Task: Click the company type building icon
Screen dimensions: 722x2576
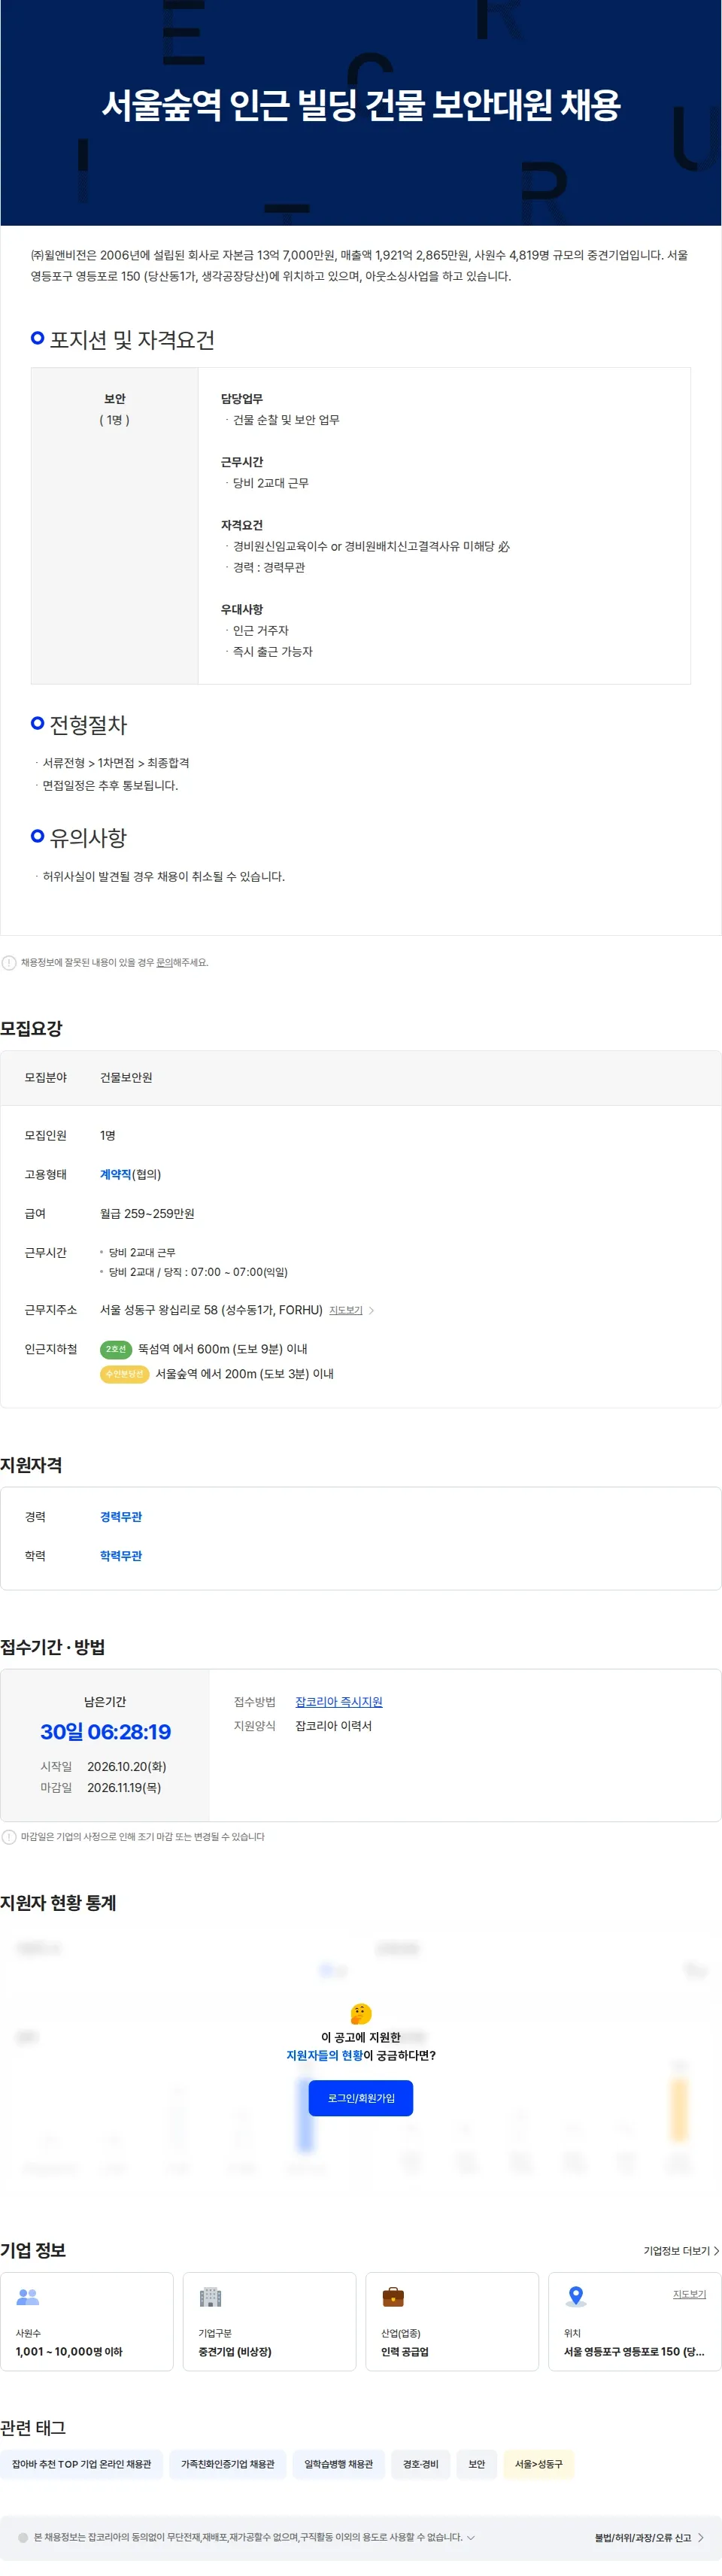Action: click(x=210, y=2297)
